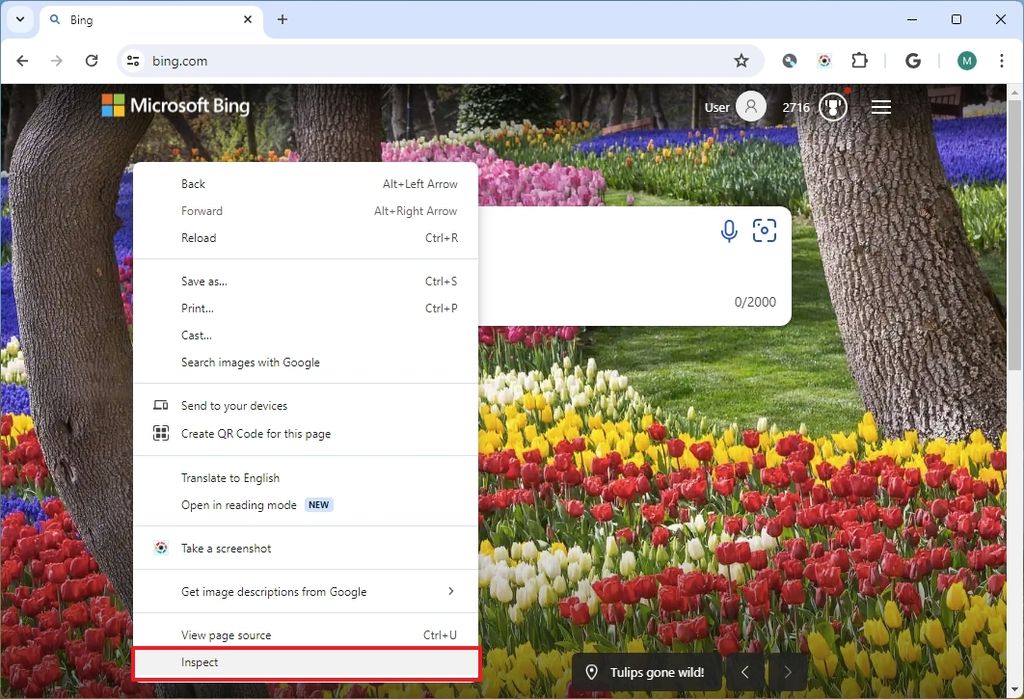Image resolution: width=1024 pixels, height=699 pixels.
Task: Navigate back with the arrow icon
Action: (22, 60)
